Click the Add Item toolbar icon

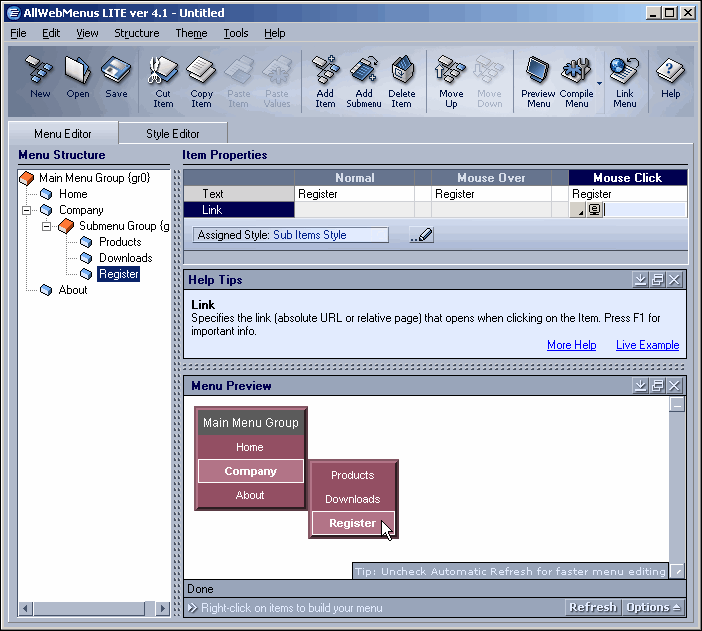[325, 82]
